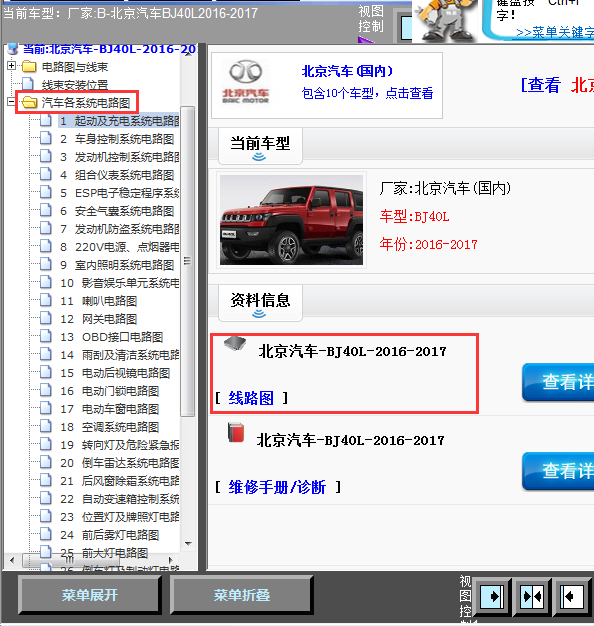
Task: Open item 15 电动后视镜电路图
Action: pos(115,373)
